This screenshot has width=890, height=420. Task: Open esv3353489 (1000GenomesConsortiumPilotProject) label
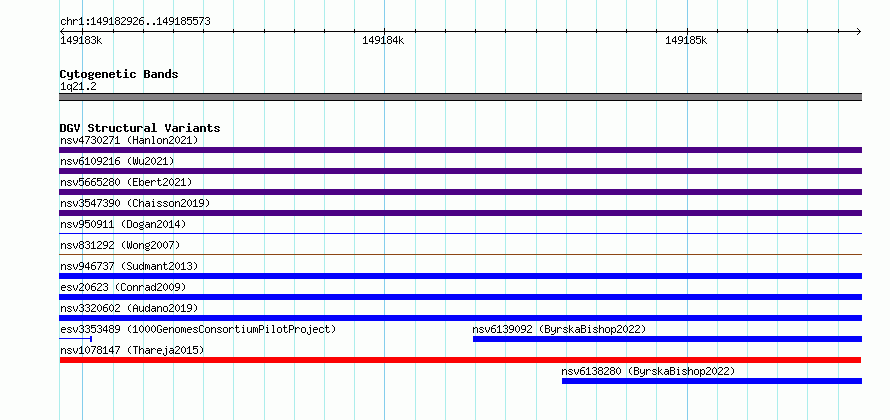pos(198,329)
